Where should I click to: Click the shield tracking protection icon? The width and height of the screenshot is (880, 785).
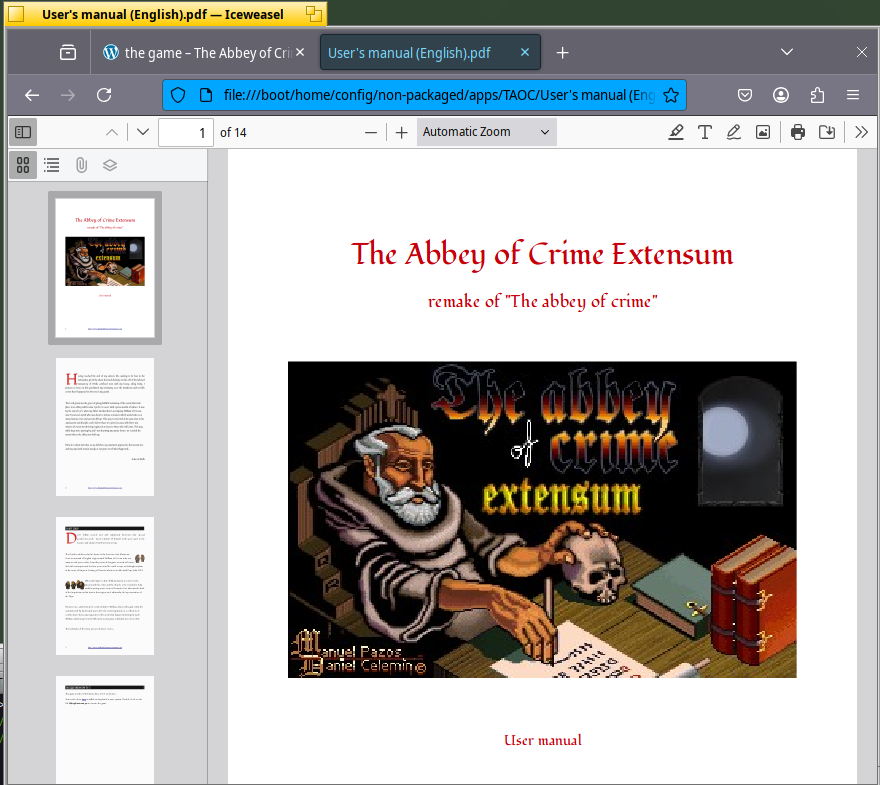tap(178, 95)
